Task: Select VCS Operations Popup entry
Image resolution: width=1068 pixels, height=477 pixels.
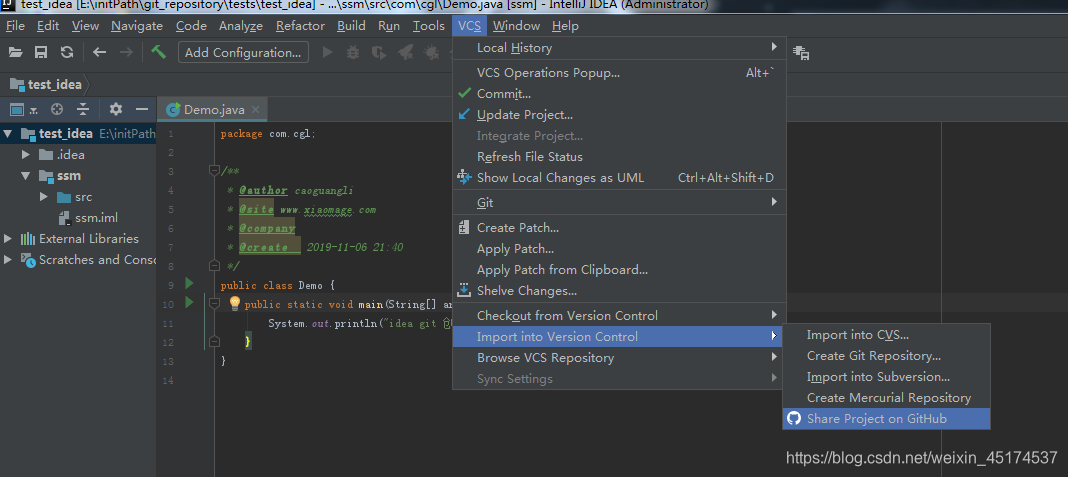Action: coord(619,73)
